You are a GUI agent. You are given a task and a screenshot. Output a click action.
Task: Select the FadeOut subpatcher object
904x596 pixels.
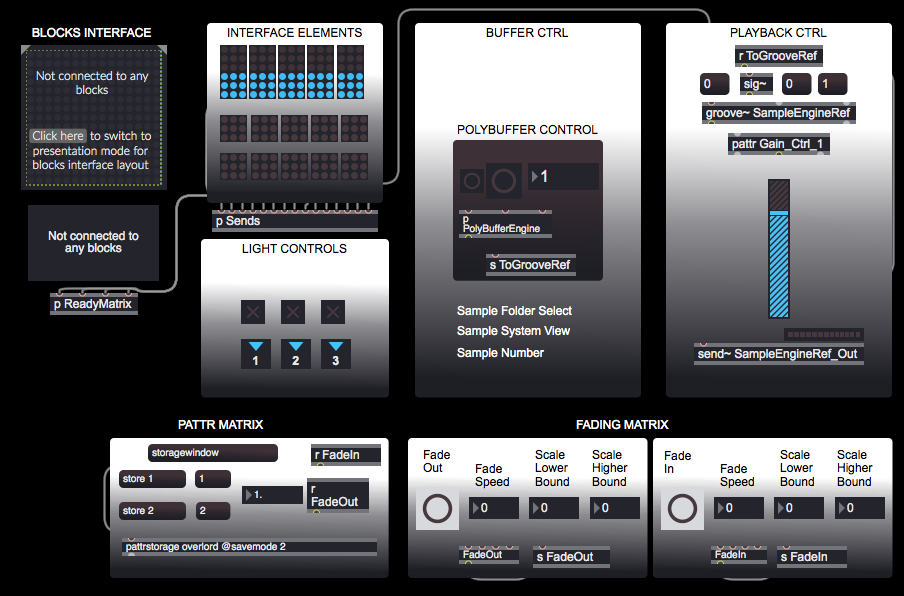click(489, 554)
